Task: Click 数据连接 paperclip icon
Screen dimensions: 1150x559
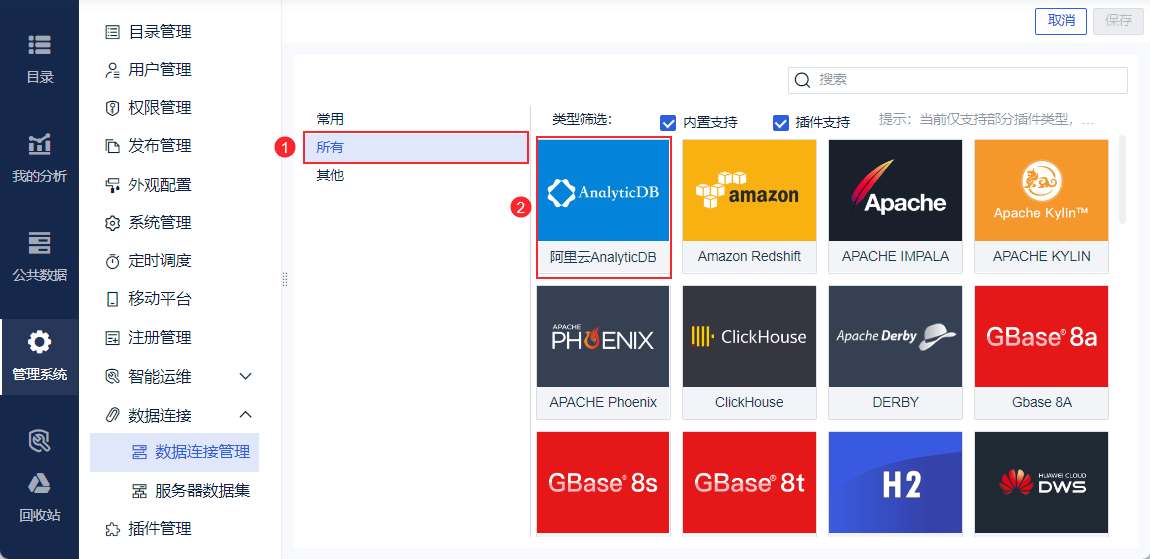Action: pos(112,415)
